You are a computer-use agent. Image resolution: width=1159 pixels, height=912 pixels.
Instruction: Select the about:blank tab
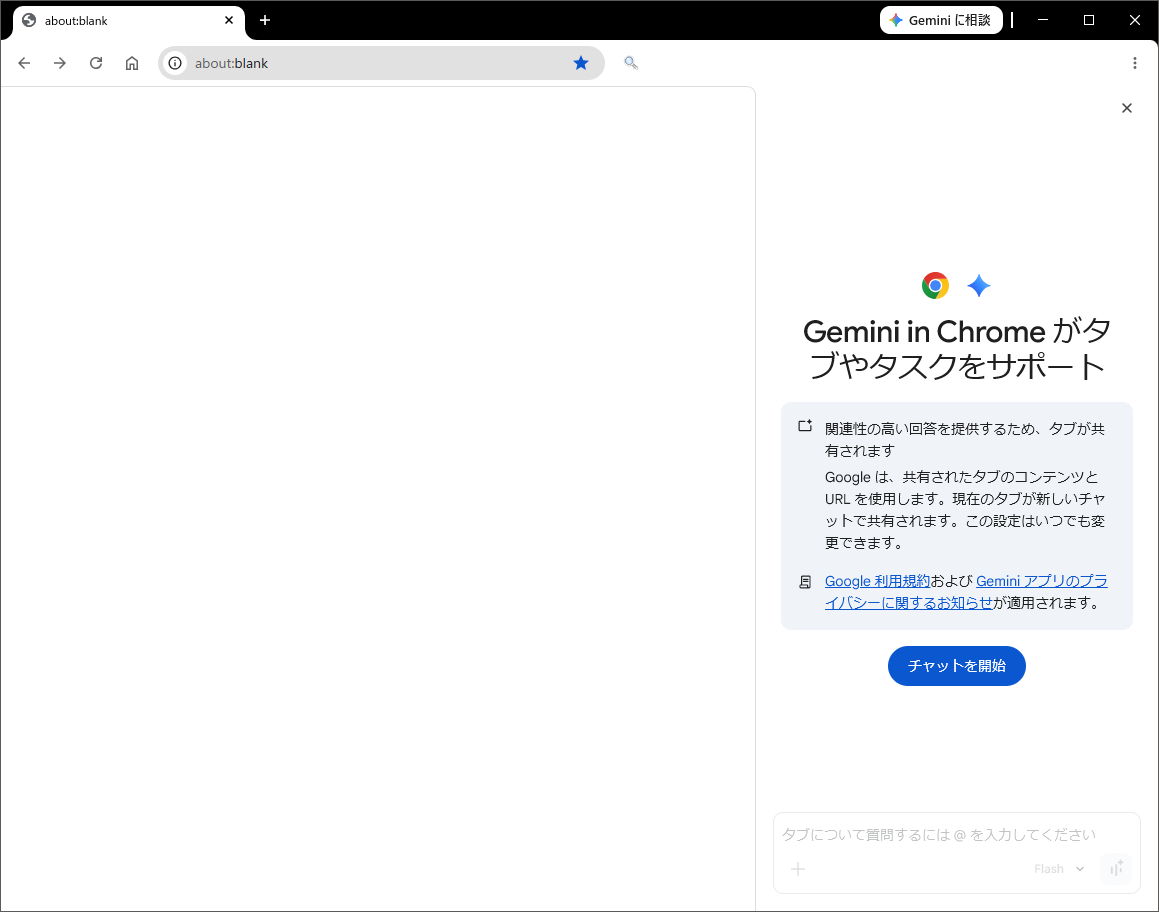coord(128,21)
